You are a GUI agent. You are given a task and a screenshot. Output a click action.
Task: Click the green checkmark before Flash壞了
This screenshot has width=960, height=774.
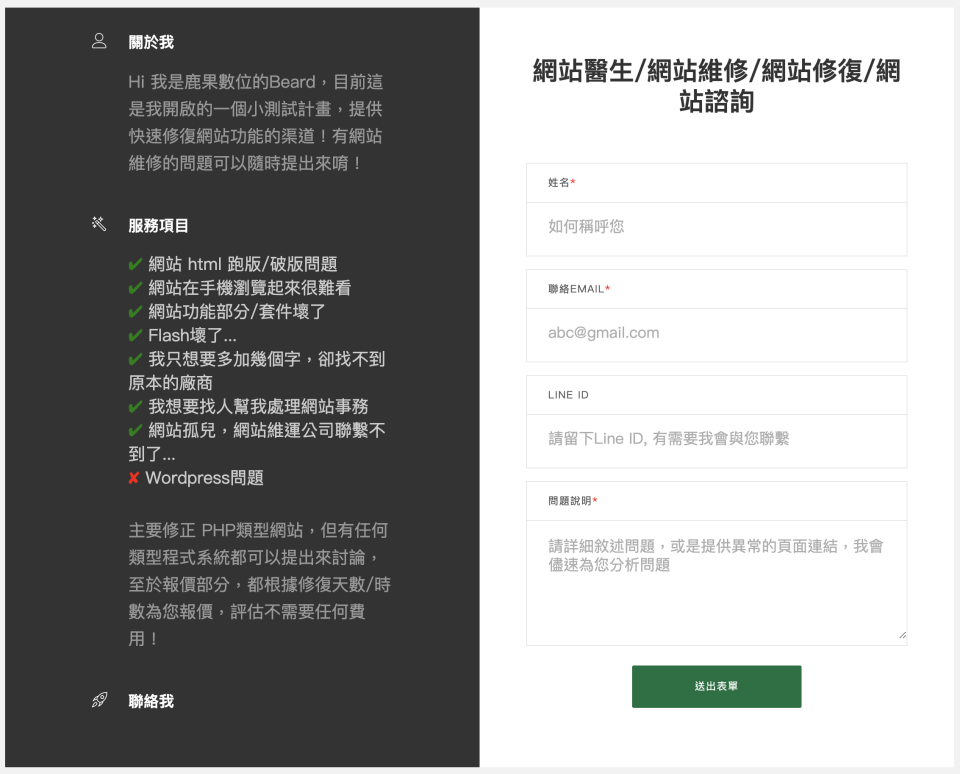(x=135, y=335)
